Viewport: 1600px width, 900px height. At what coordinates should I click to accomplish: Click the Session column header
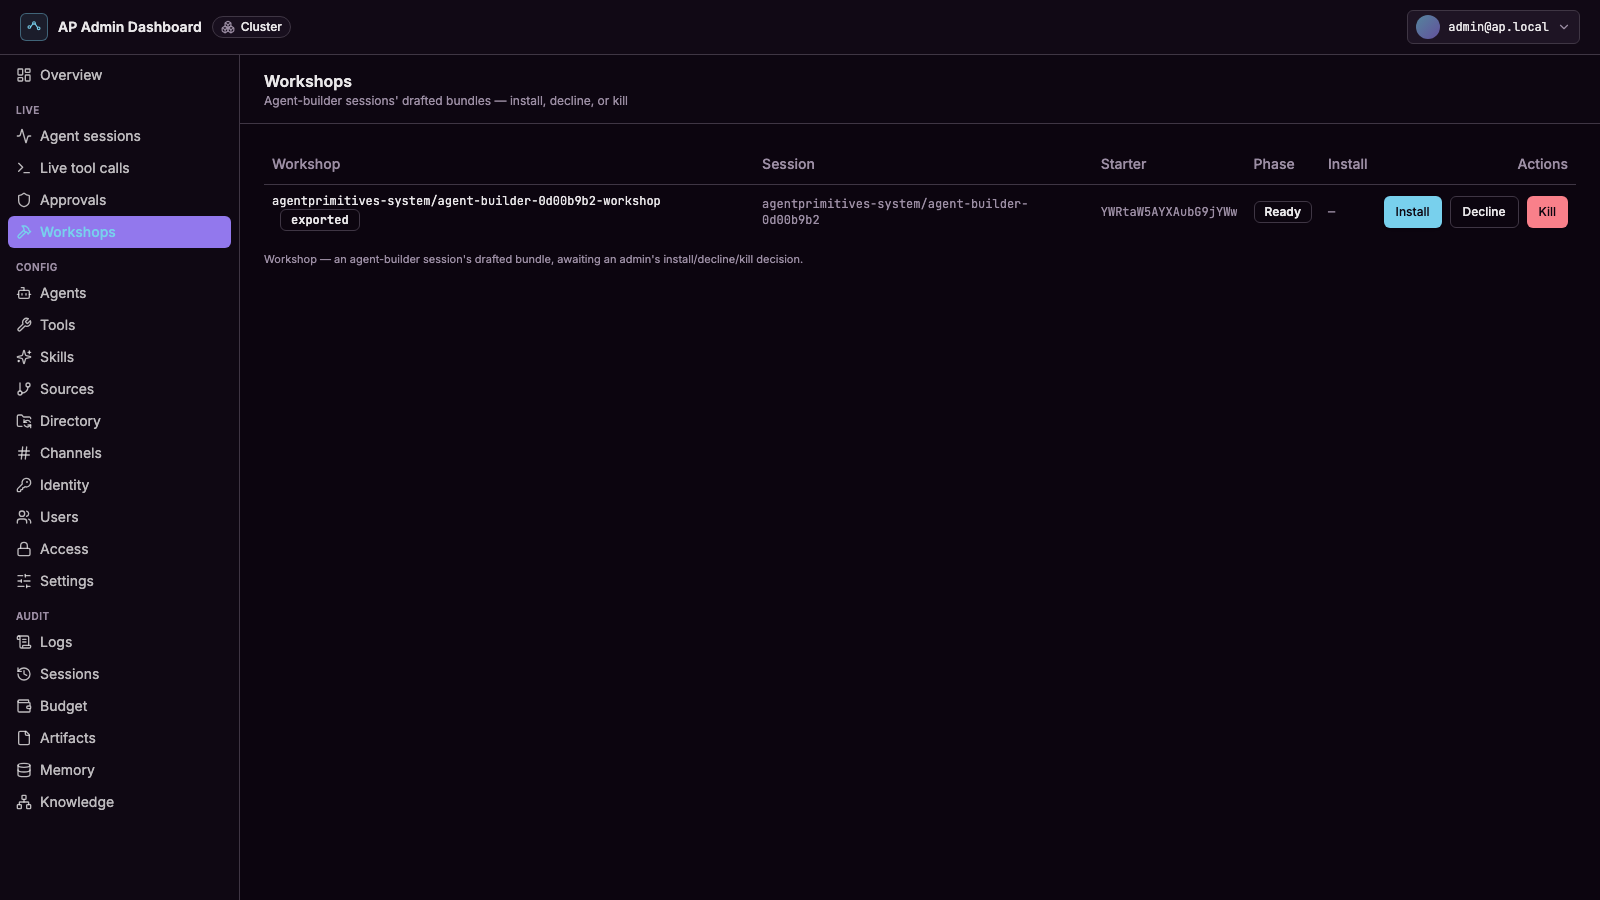point(788,164)
